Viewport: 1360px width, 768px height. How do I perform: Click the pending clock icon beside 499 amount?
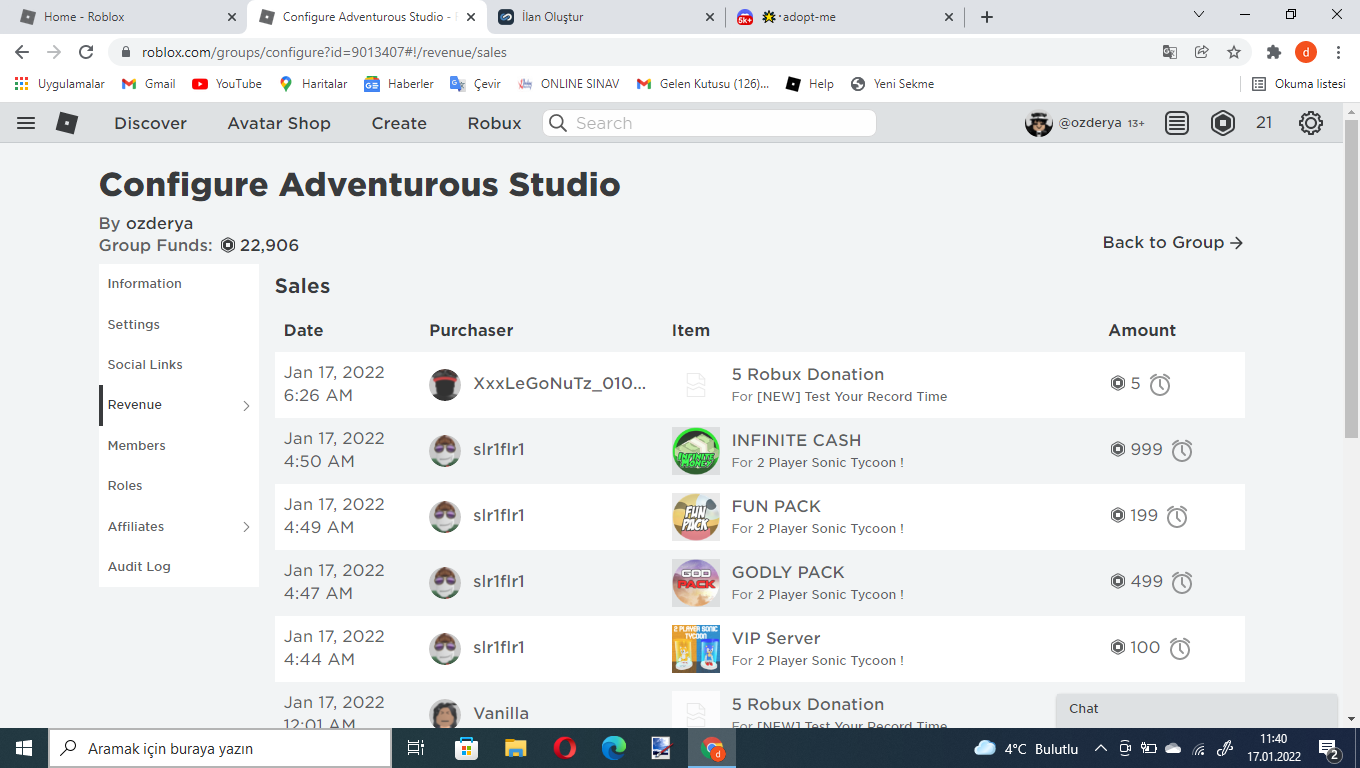(1182, 582)
